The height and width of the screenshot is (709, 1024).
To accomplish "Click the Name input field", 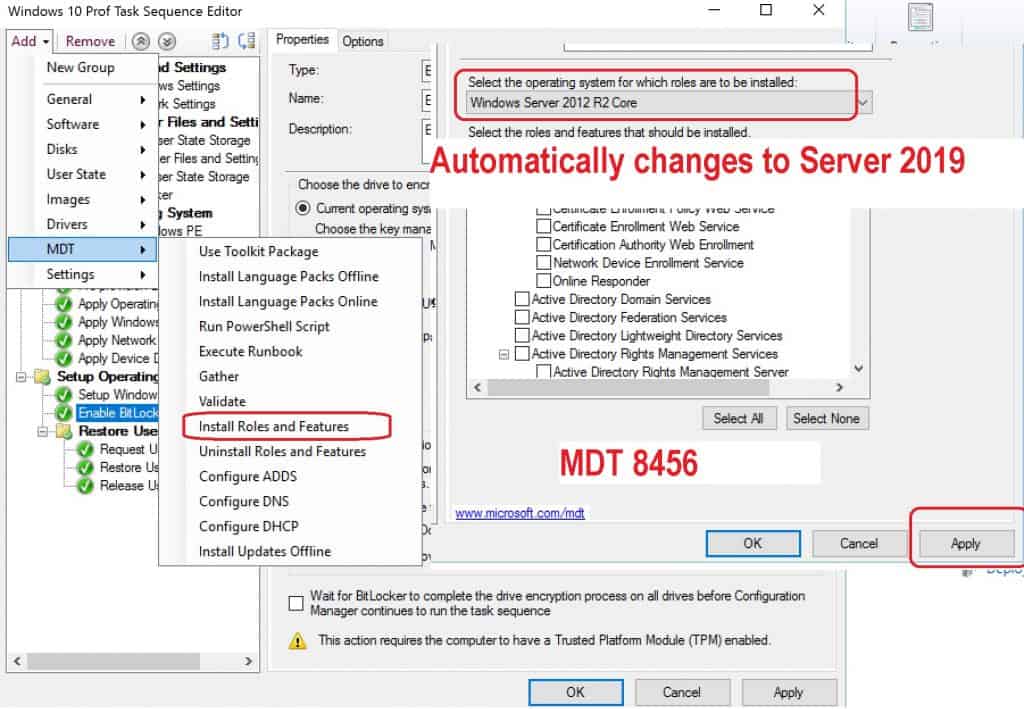I will 427,99.
